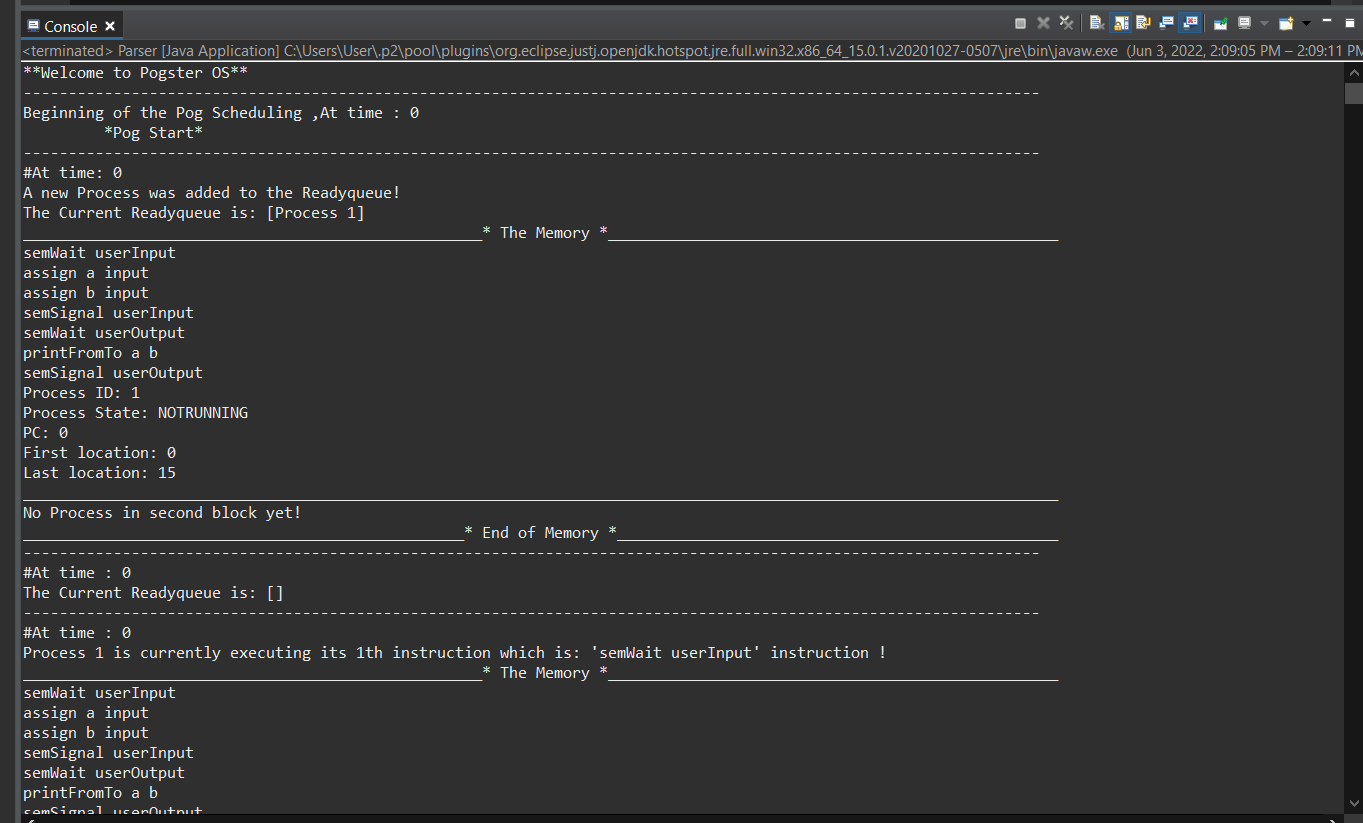The width and height of the screenshot is (1363, 823).
Task: Click the 'Beginning of the Pog Scheduling' line
Action: [x=221, y=113]
